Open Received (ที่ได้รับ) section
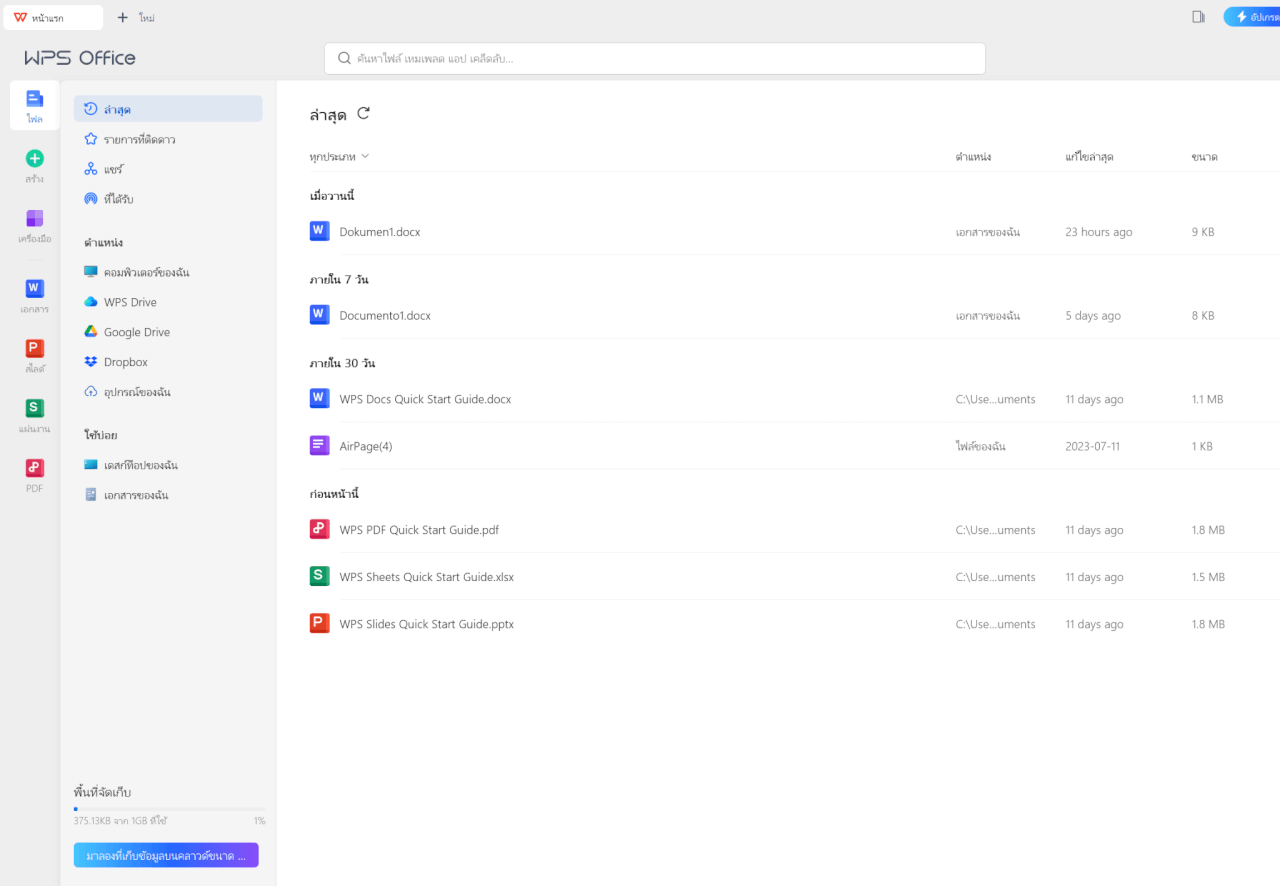Screen dimensions: 1280x886 [x=168, y=199]
